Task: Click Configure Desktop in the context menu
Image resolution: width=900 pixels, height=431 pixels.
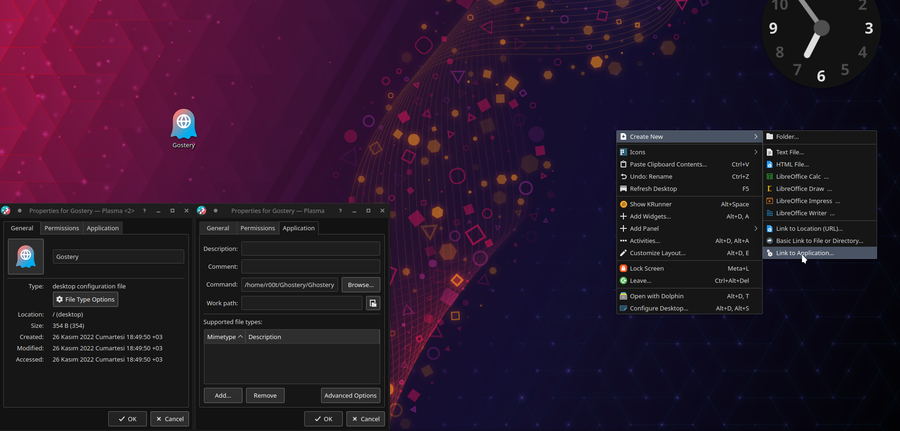Action: (660, 308)
